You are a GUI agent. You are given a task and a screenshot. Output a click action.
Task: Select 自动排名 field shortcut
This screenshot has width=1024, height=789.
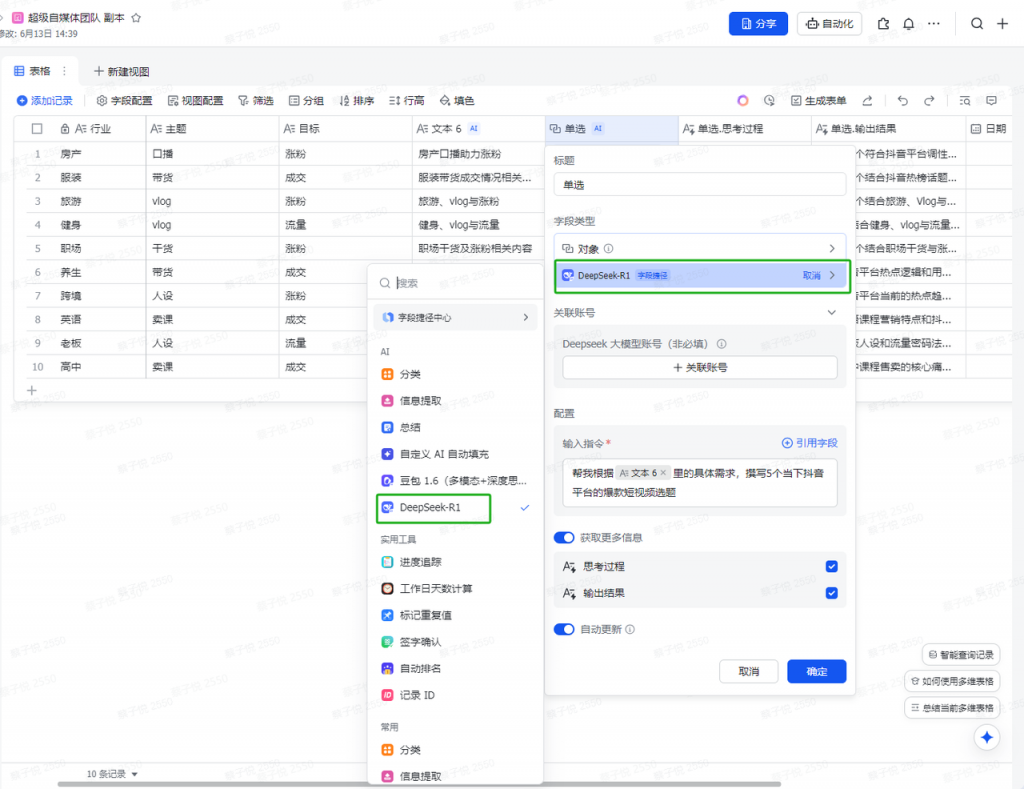[x=411, y=669]
